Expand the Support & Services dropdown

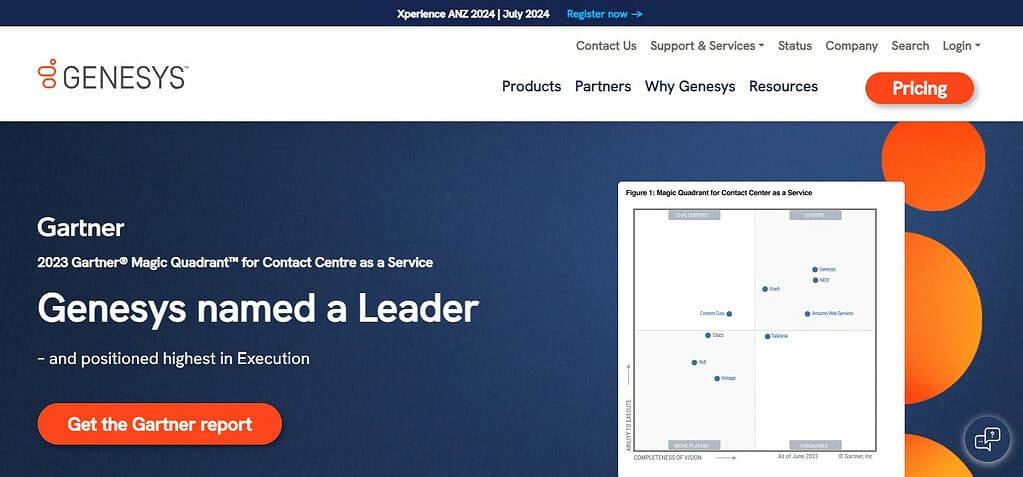(x=707, y=46)
